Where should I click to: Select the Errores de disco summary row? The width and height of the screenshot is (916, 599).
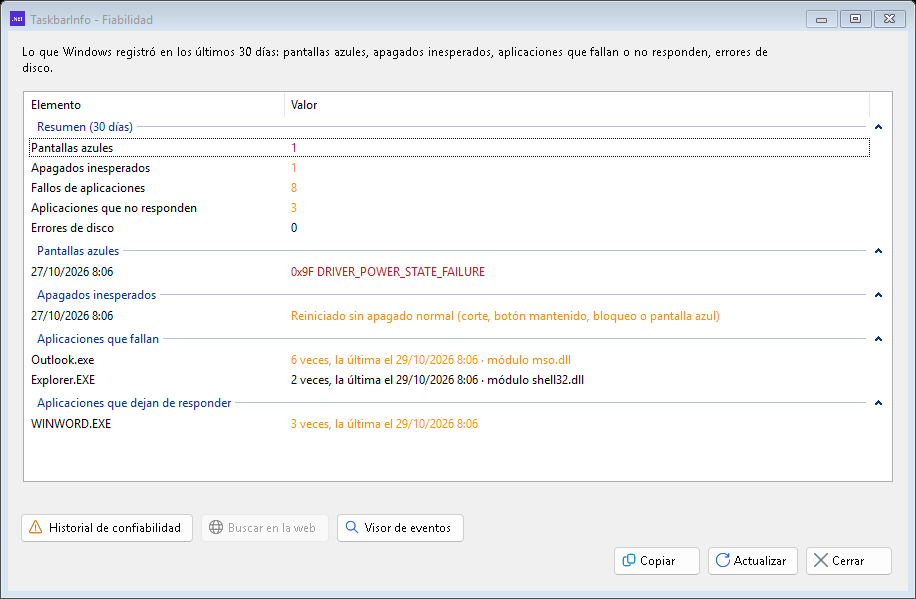(x=449, y=228)
